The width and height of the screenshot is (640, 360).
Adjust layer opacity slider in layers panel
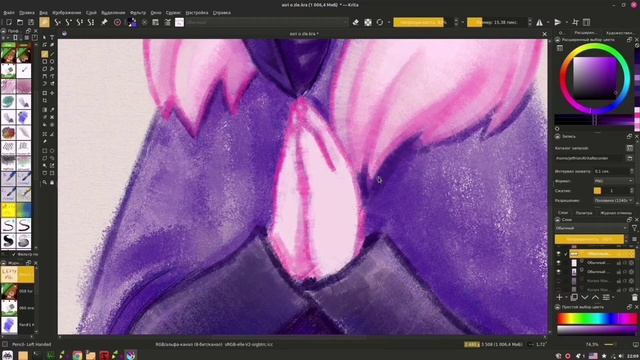click(589, 239)
